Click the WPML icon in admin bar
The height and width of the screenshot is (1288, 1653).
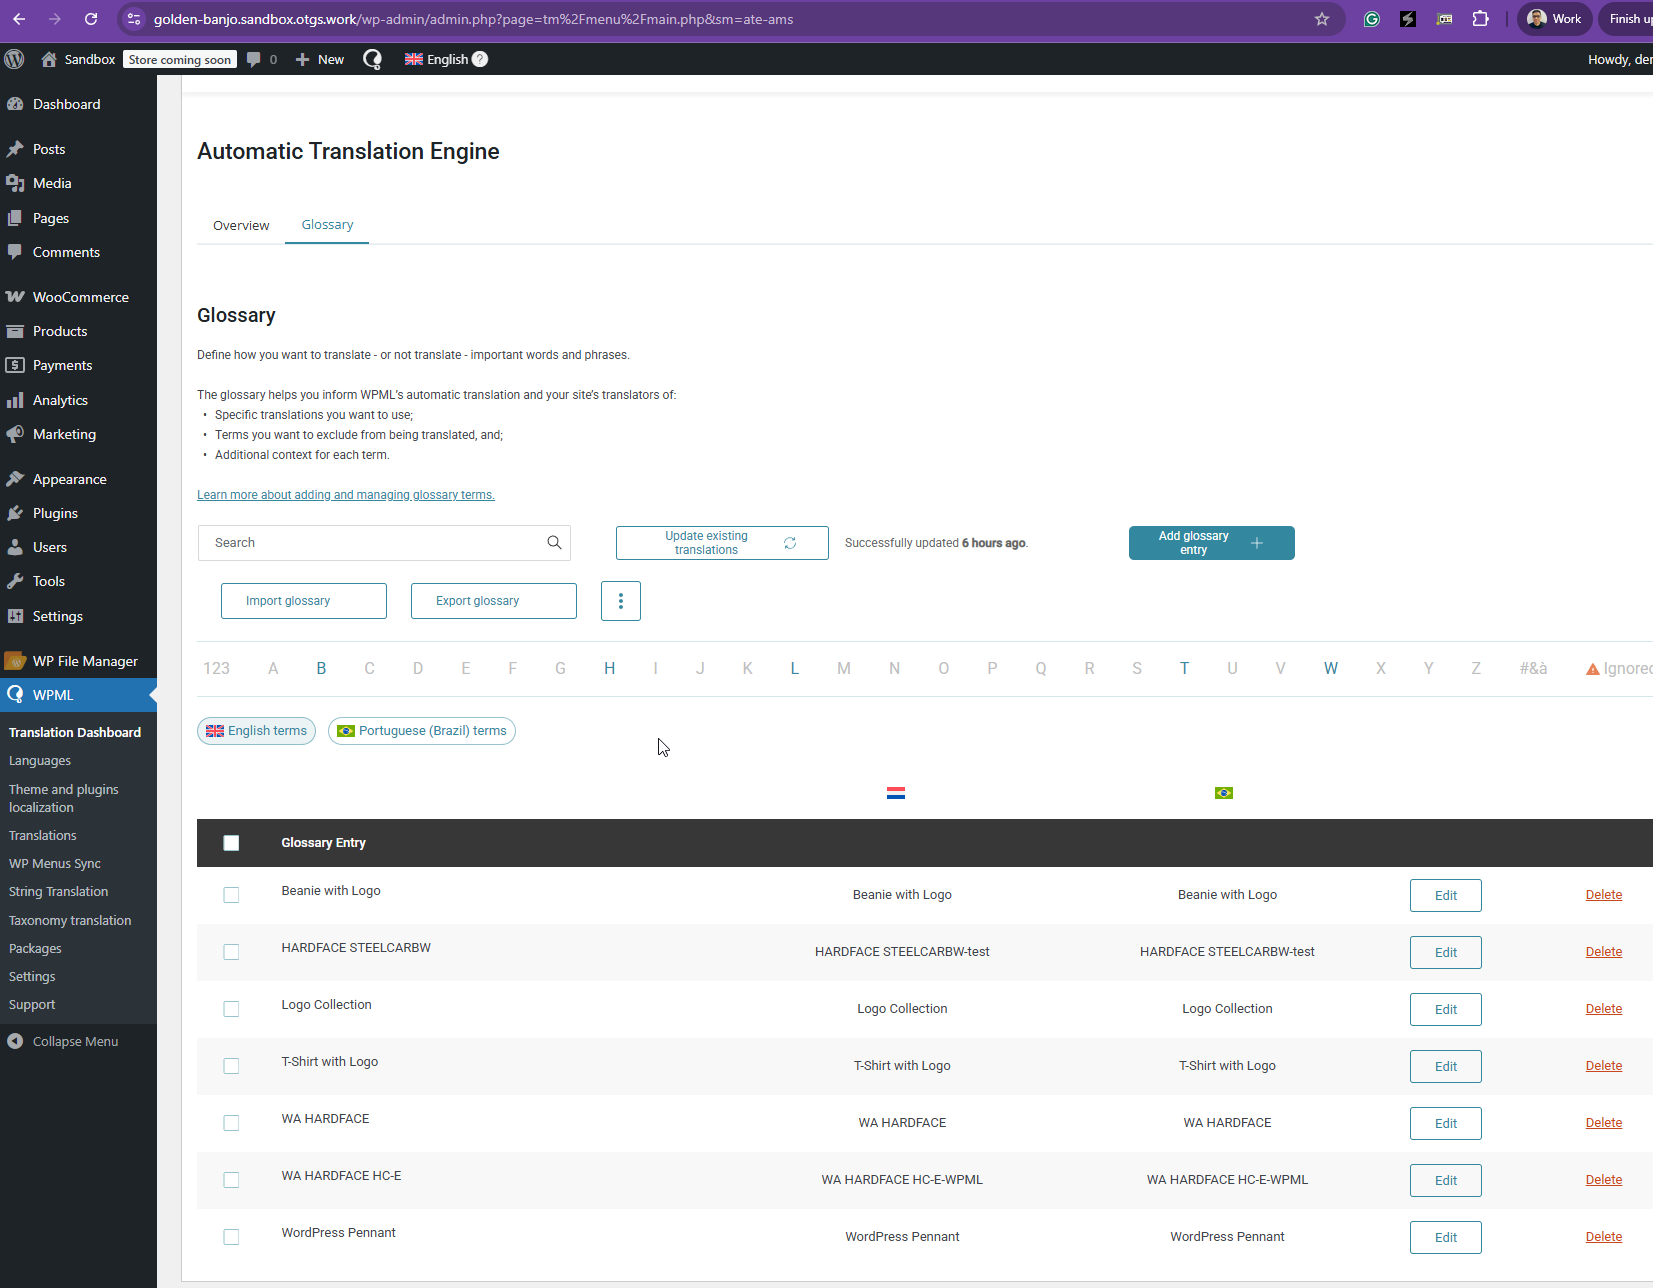372,59
